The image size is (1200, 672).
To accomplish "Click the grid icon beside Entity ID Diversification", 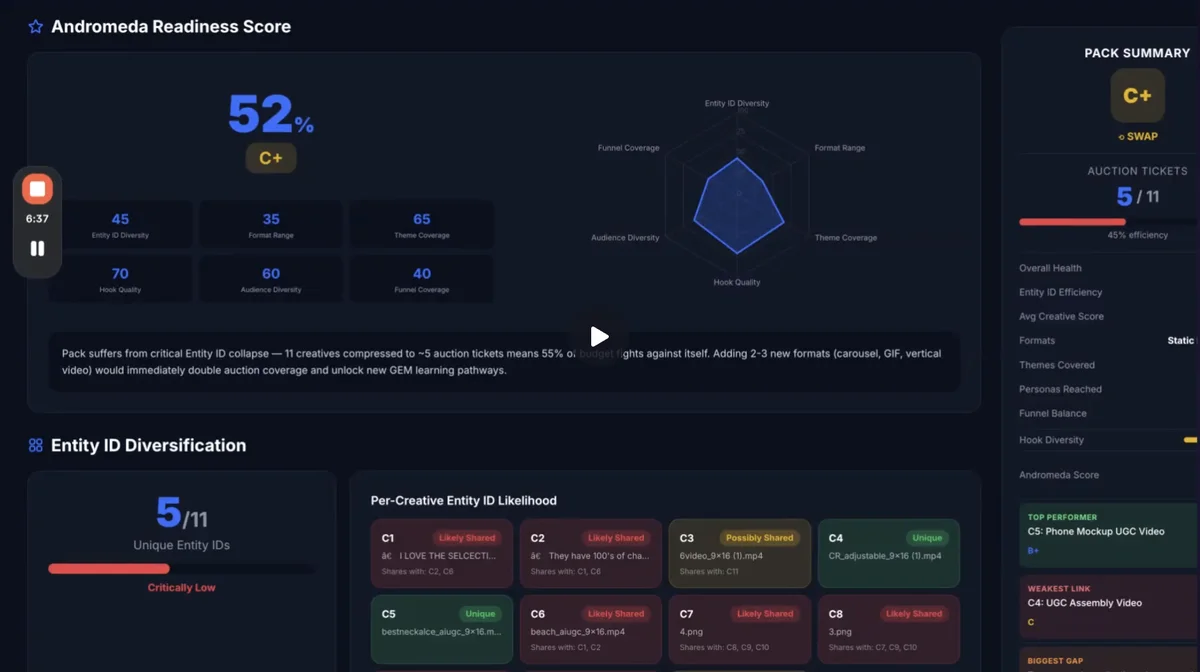I will [x=36, y=445].
